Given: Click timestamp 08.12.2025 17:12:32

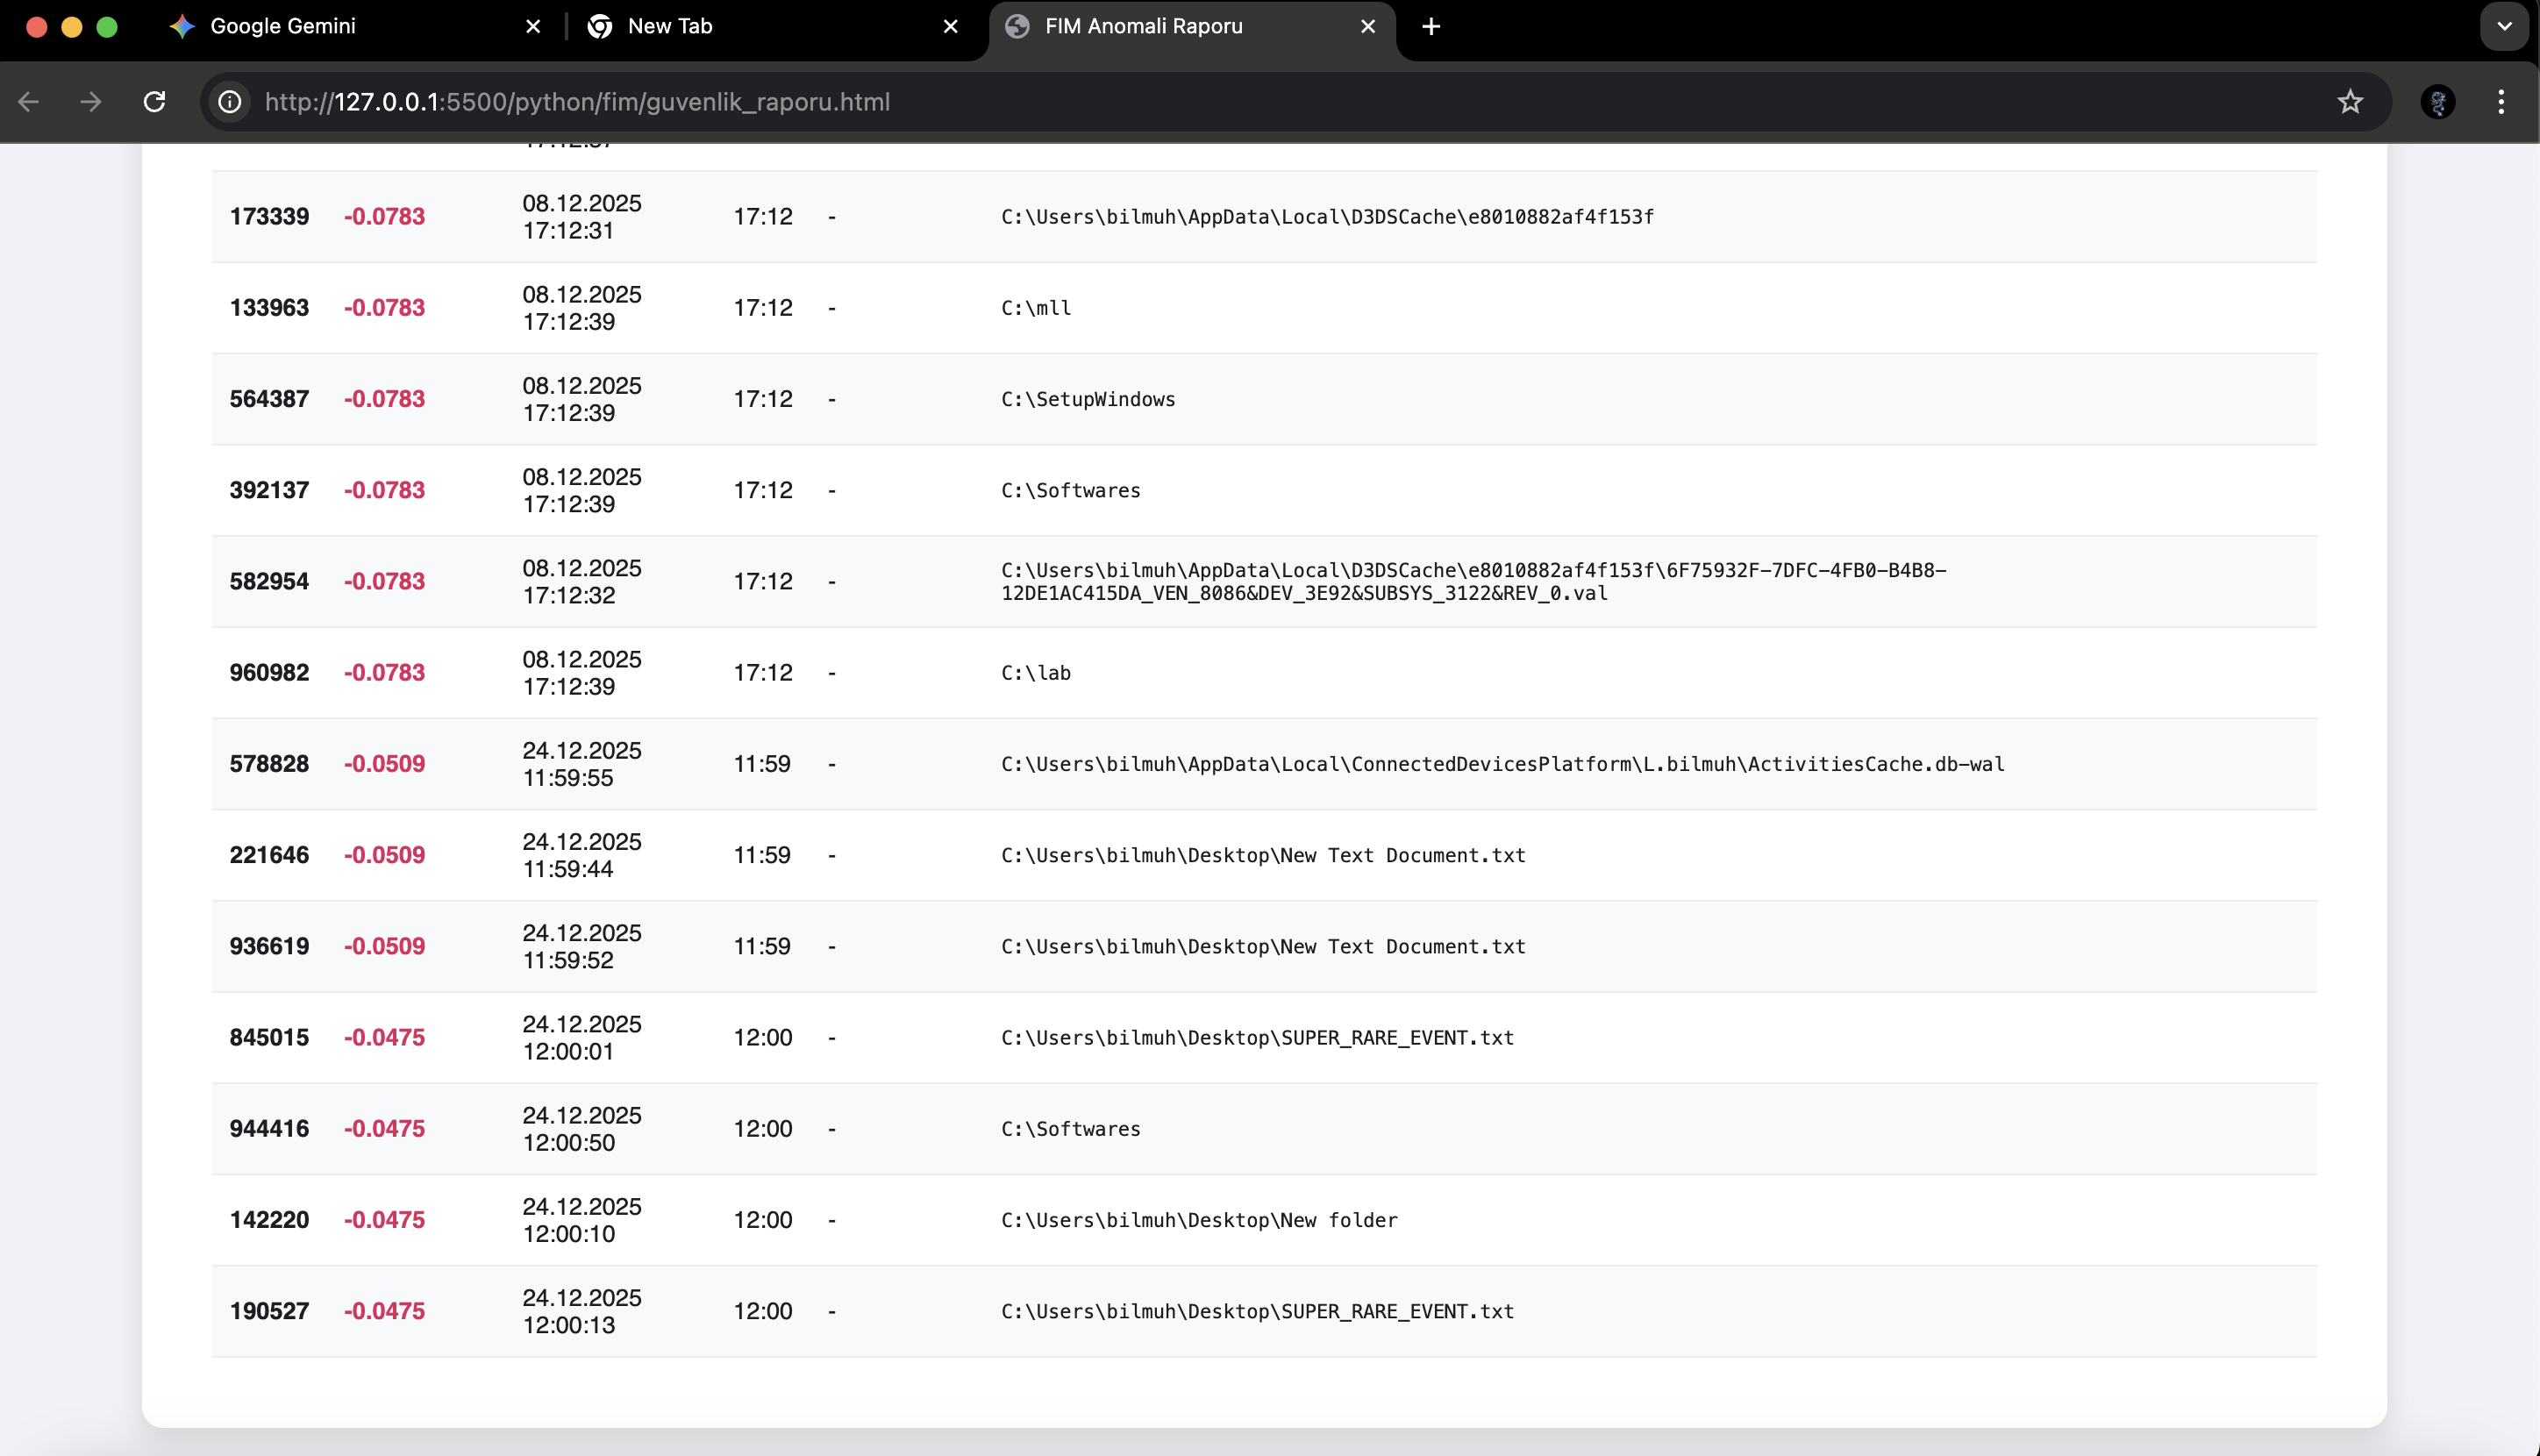Looking at the screenshot, I should point(582,582).
